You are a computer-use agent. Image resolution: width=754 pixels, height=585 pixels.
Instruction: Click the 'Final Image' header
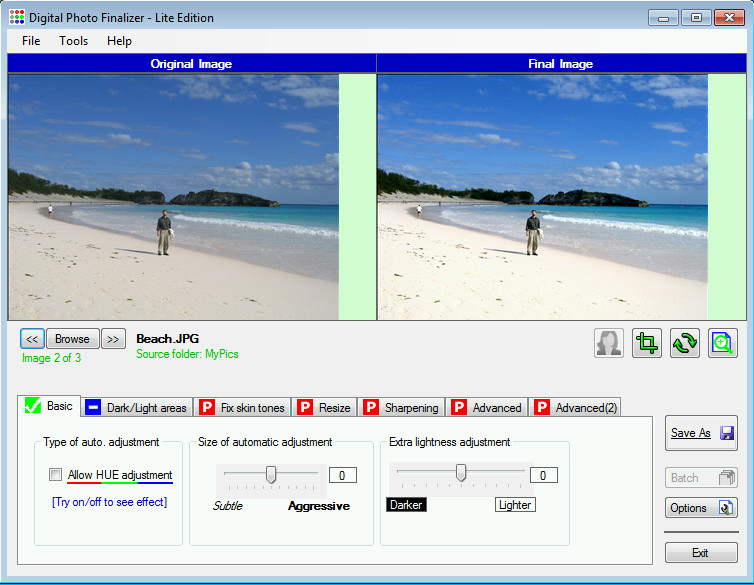(561, 64)
